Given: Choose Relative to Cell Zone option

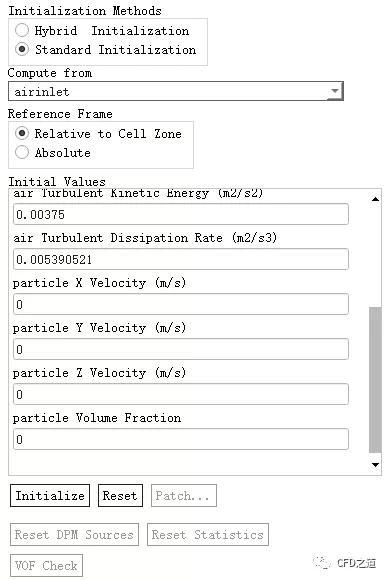Looking at the screenshot, I should click(x=22, y=133).
